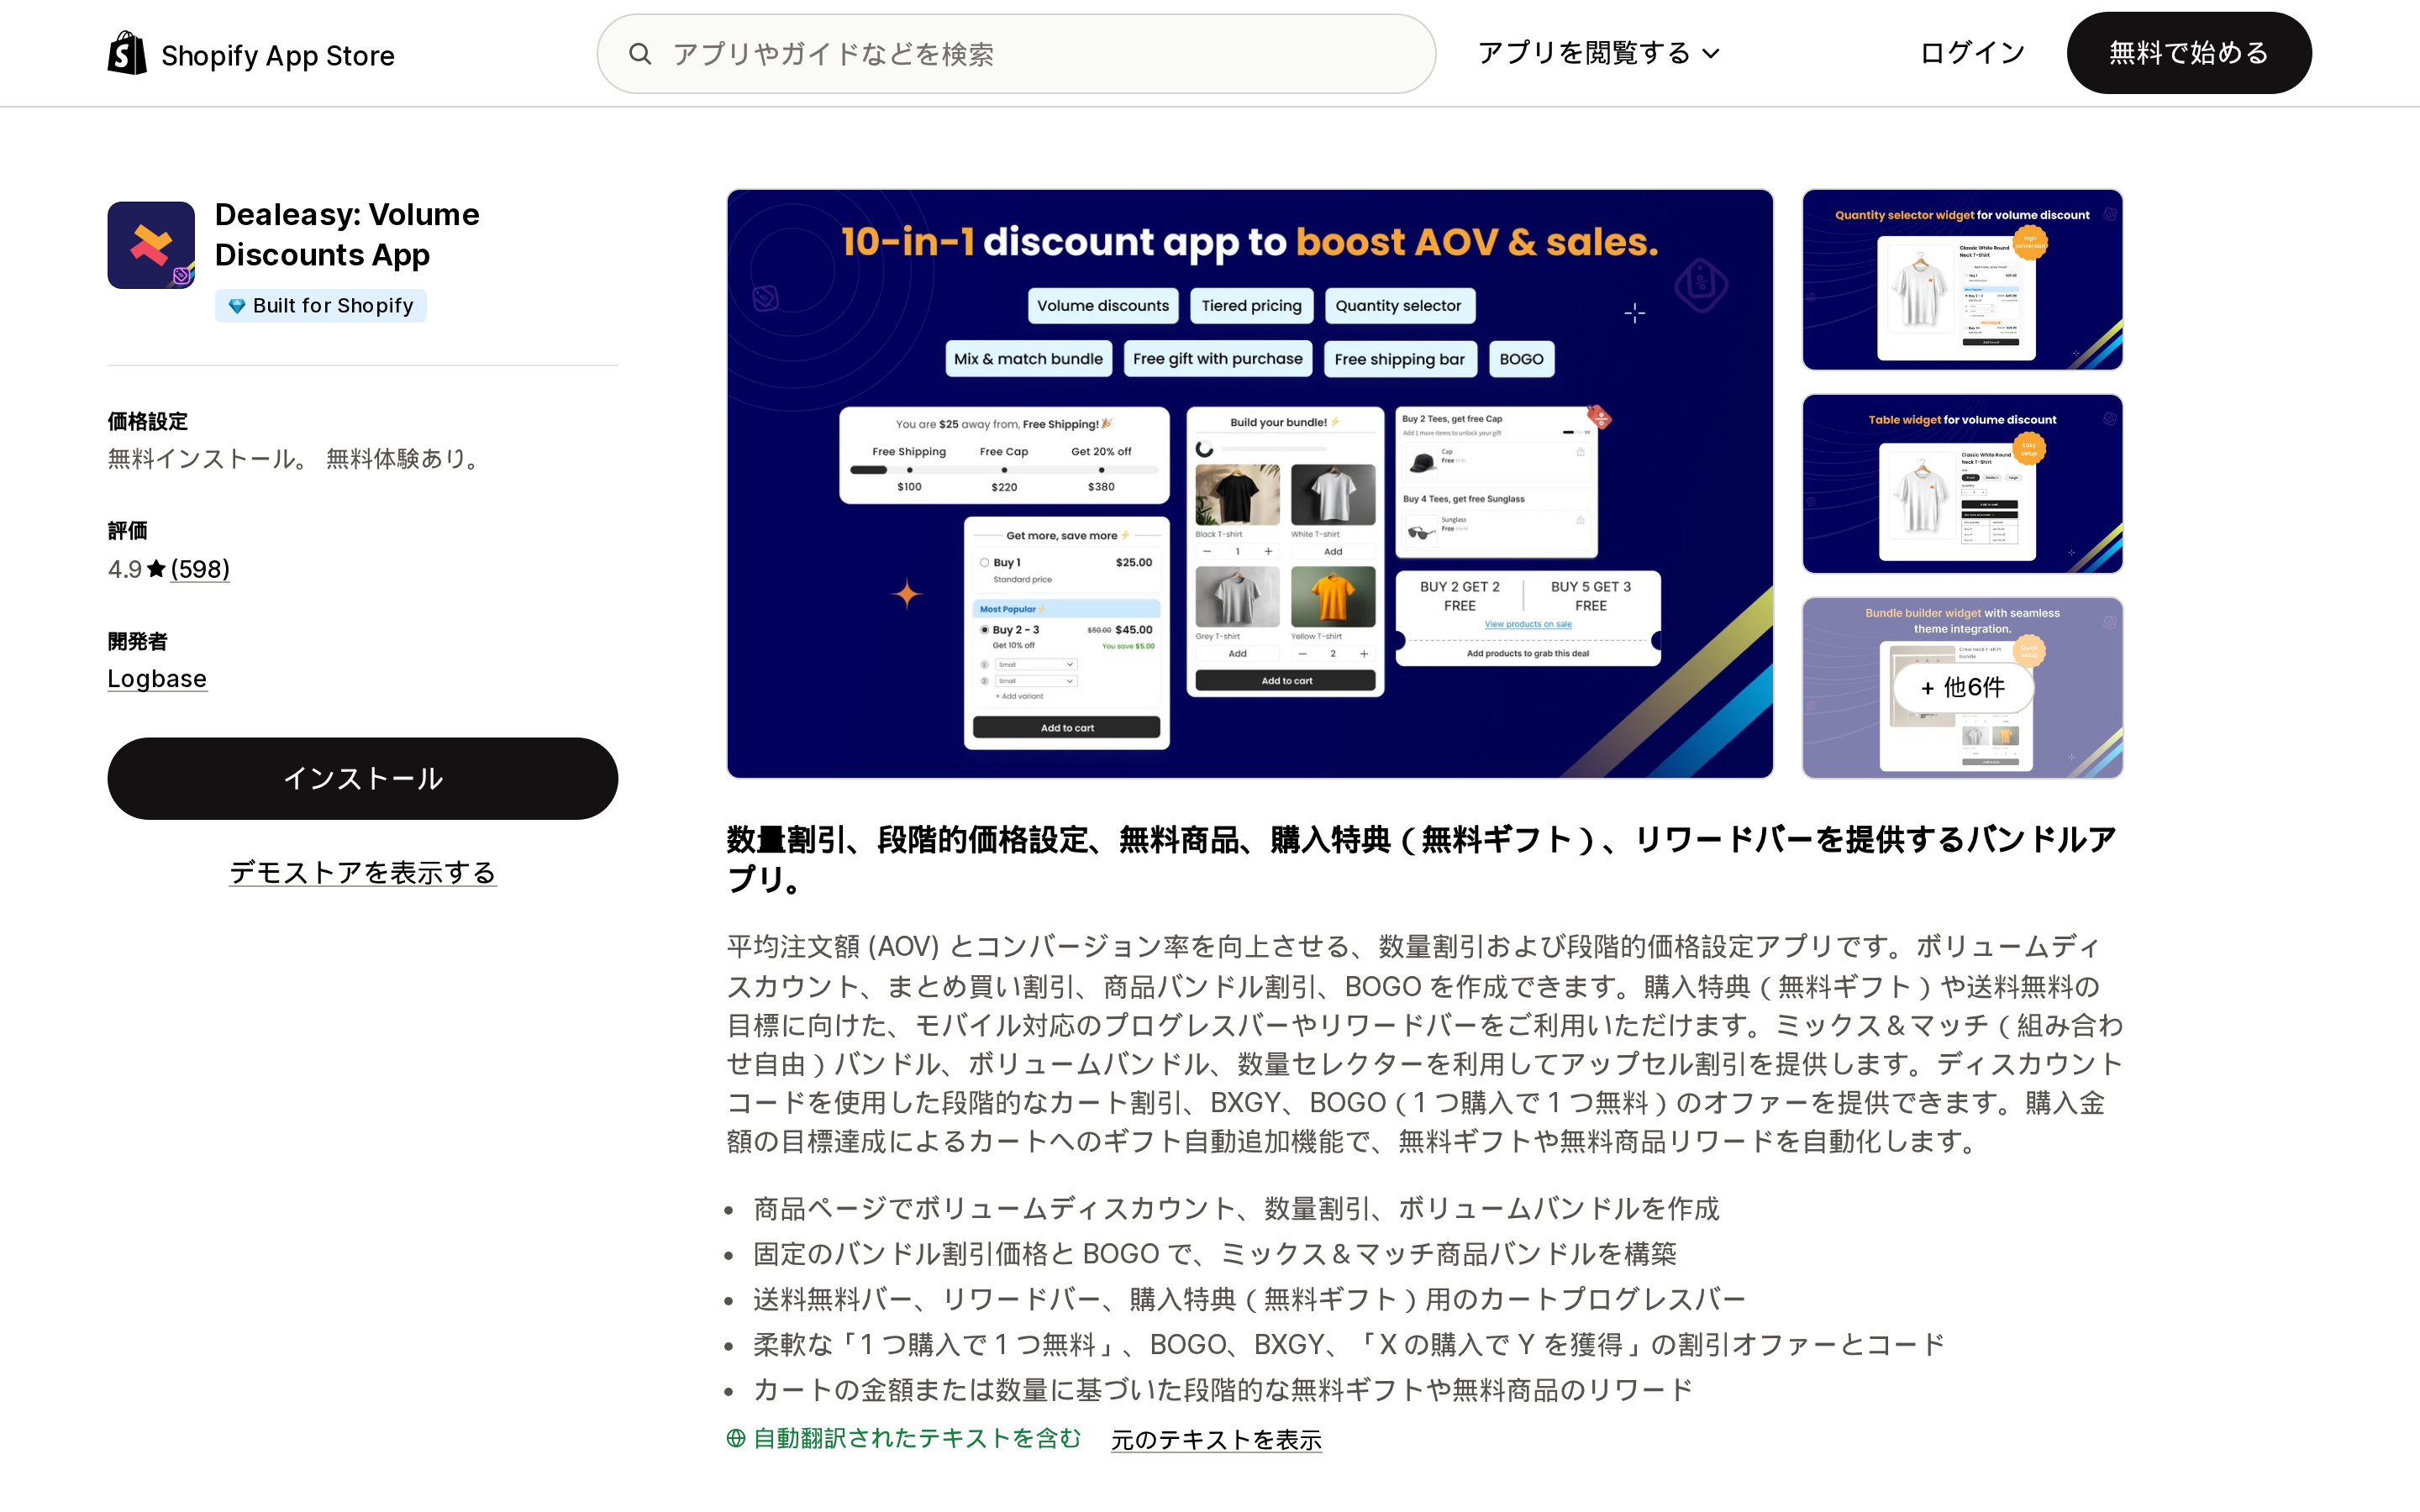The image size is (2420, 1512).
Task: Click the Built for Shopify diamond icon
Action: tap(237, 306)
